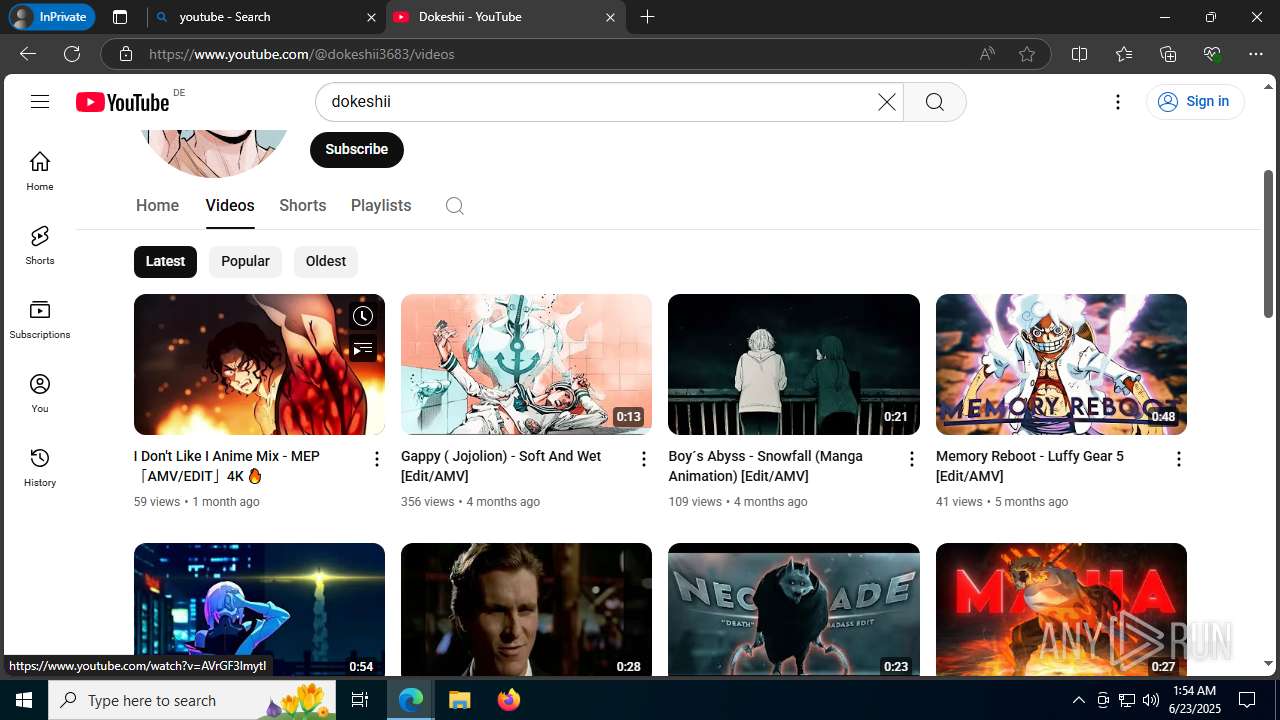Viewport: 1280px width, 720px height.
Task: Sort videos by Popular chip
Action: click(x=245, y=261)
